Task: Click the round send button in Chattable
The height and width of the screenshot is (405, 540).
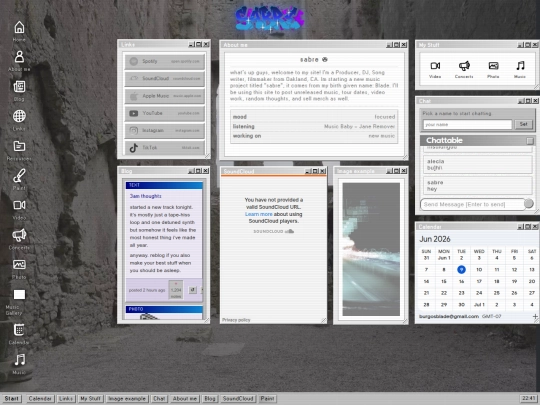Action: click(x=528, y=204)
